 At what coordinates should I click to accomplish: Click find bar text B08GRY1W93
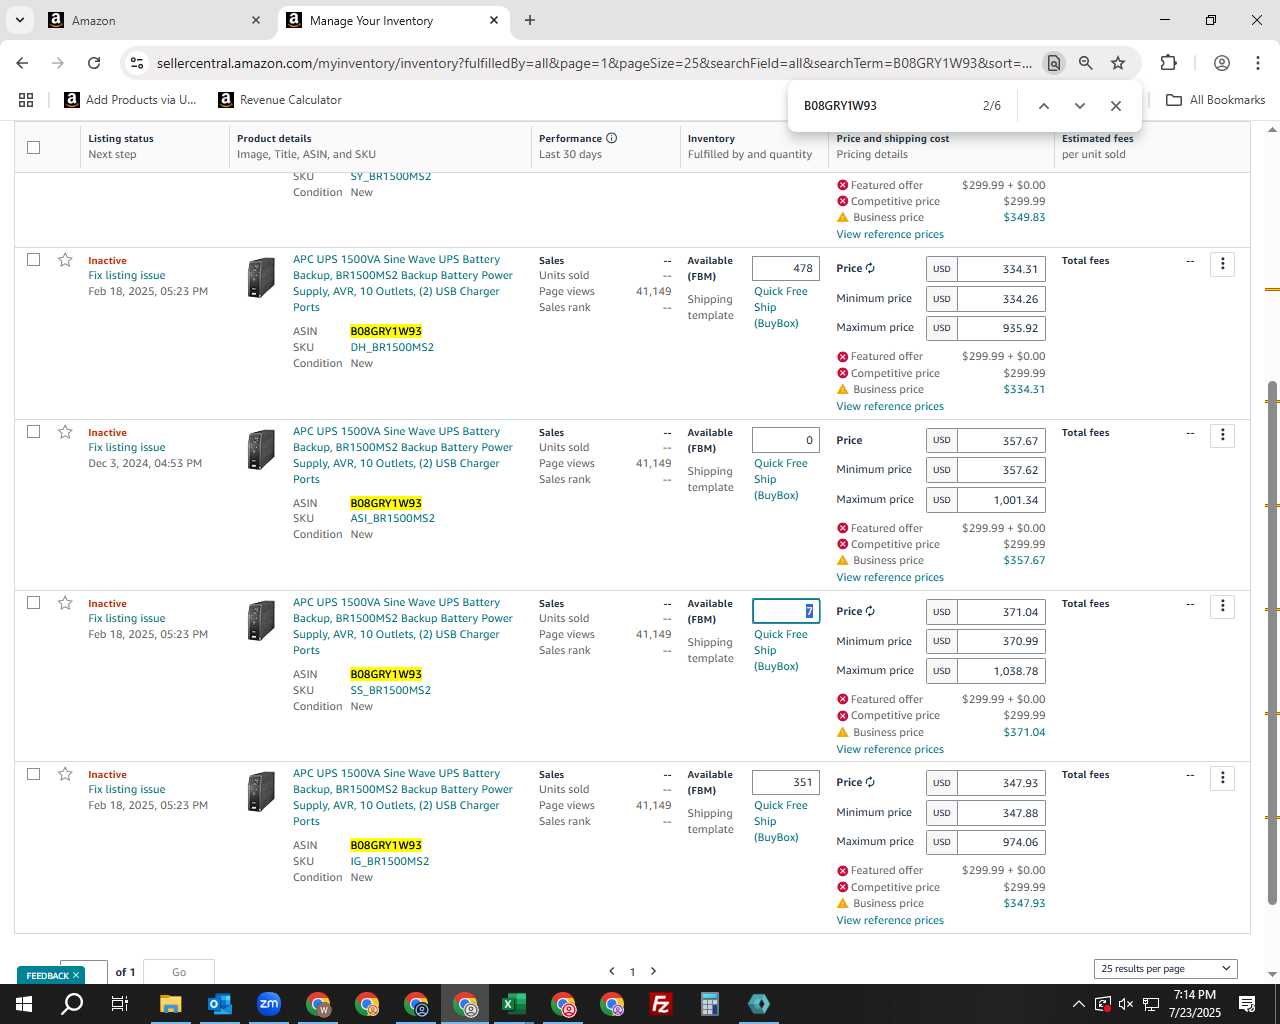point(840,106)
